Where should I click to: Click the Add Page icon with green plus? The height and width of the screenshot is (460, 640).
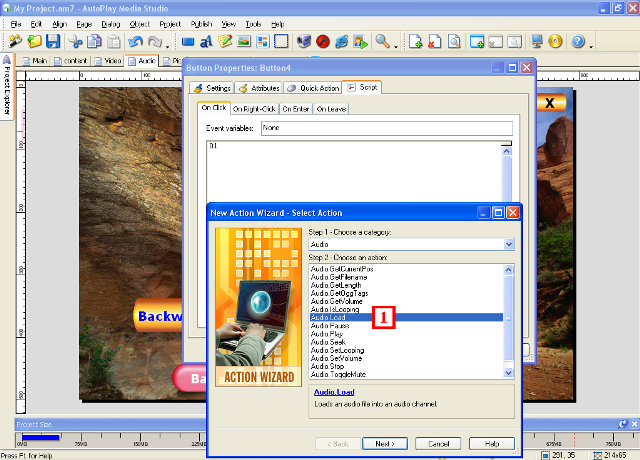coord(416,42)
